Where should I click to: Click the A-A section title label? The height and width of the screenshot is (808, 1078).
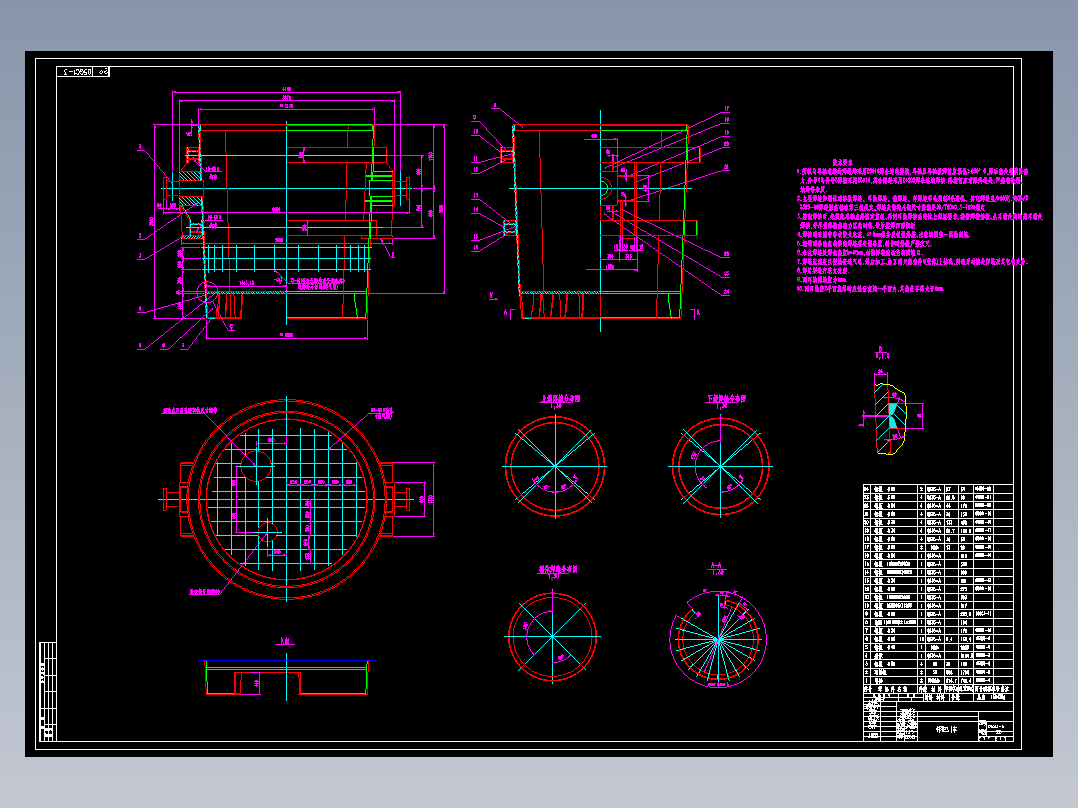(x=716, y=569)
